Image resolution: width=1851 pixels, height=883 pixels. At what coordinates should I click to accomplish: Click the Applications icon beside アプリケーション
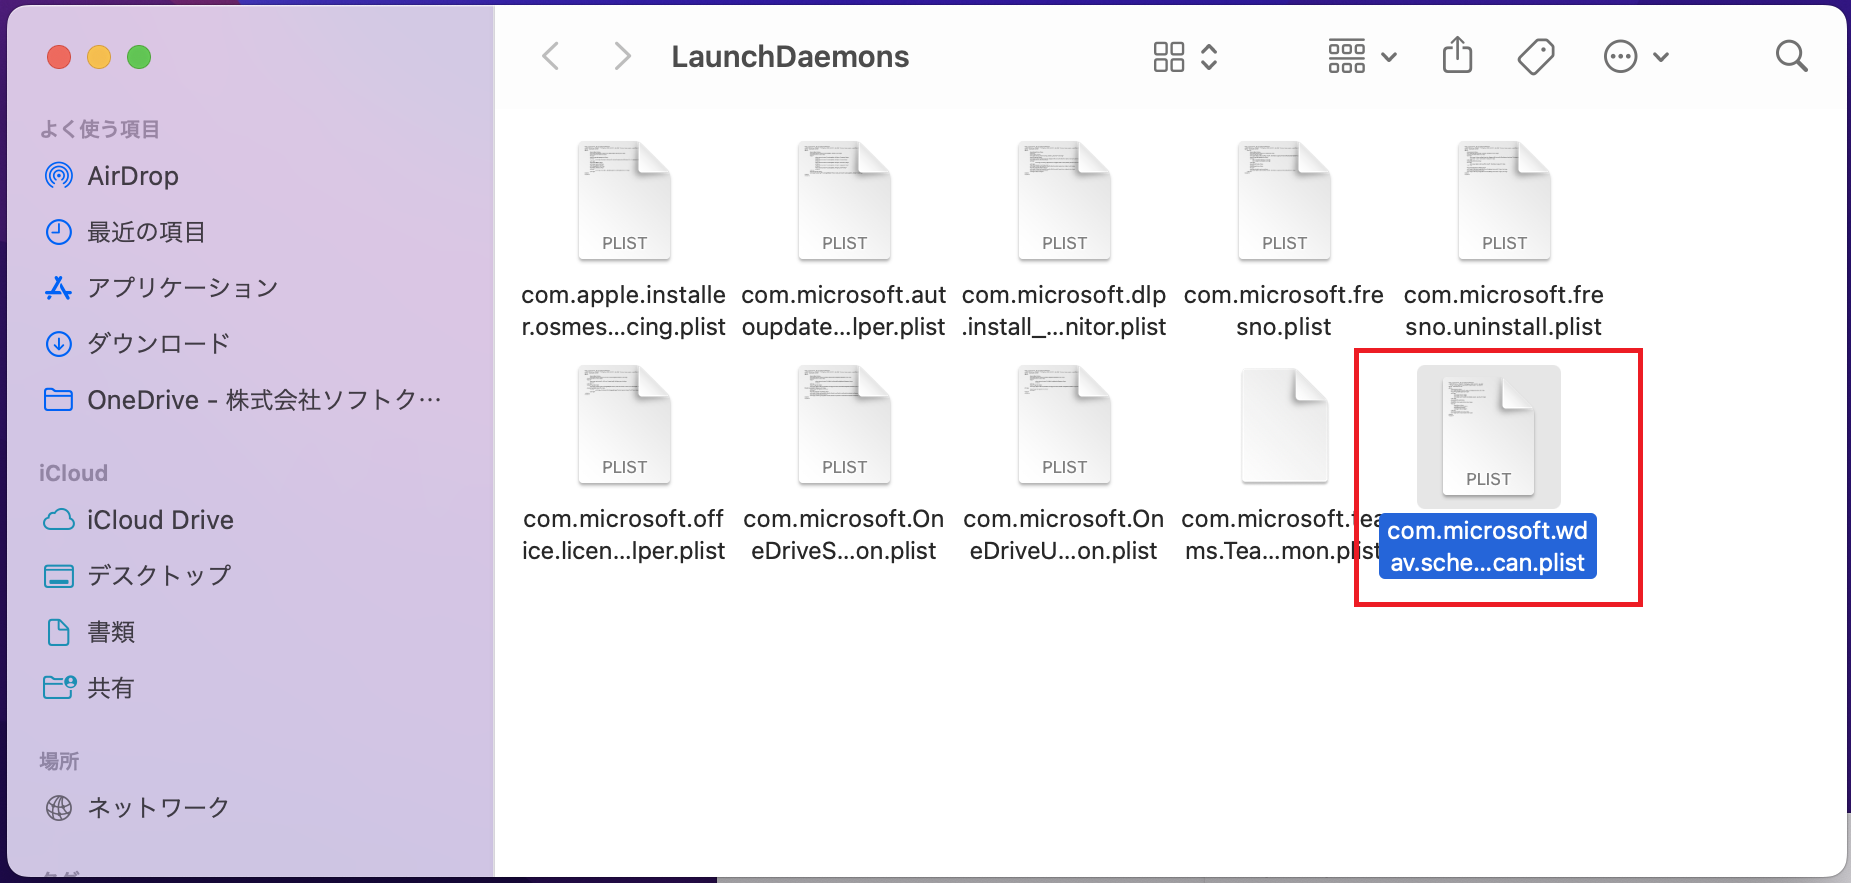59,288
